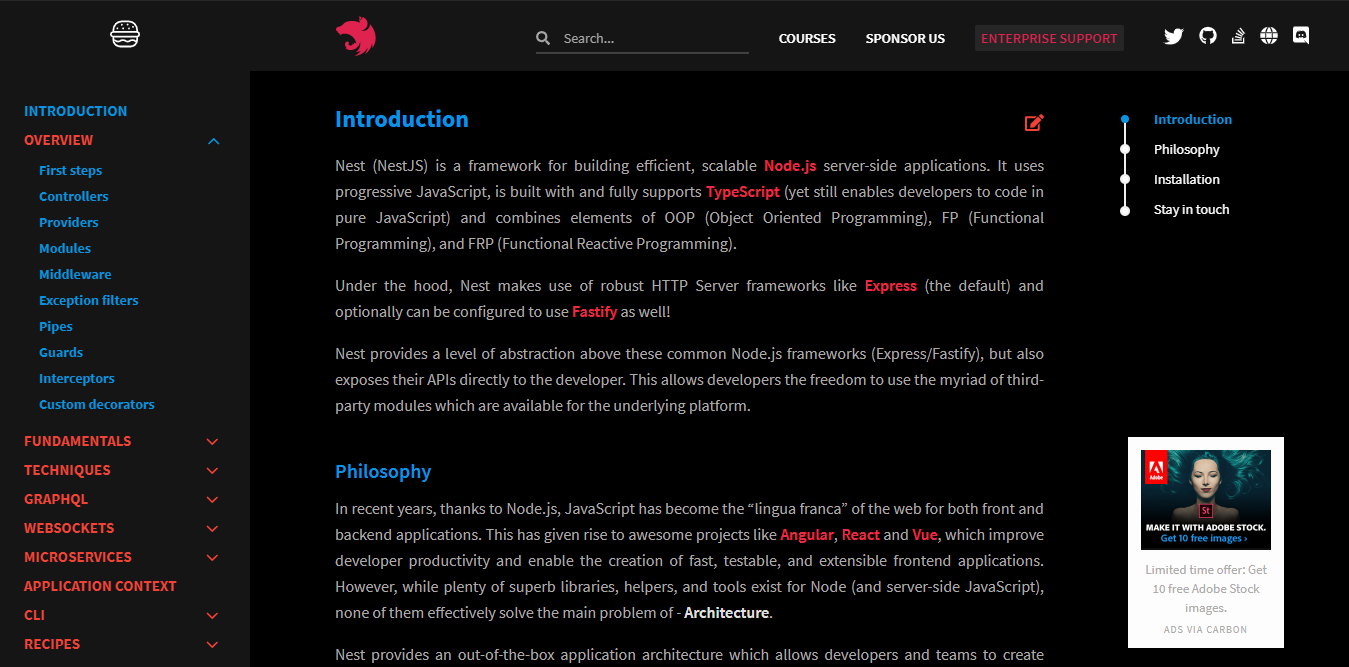Go to Pipes page
Viewport: 1349px width, 667px height.
click(56, 326)
